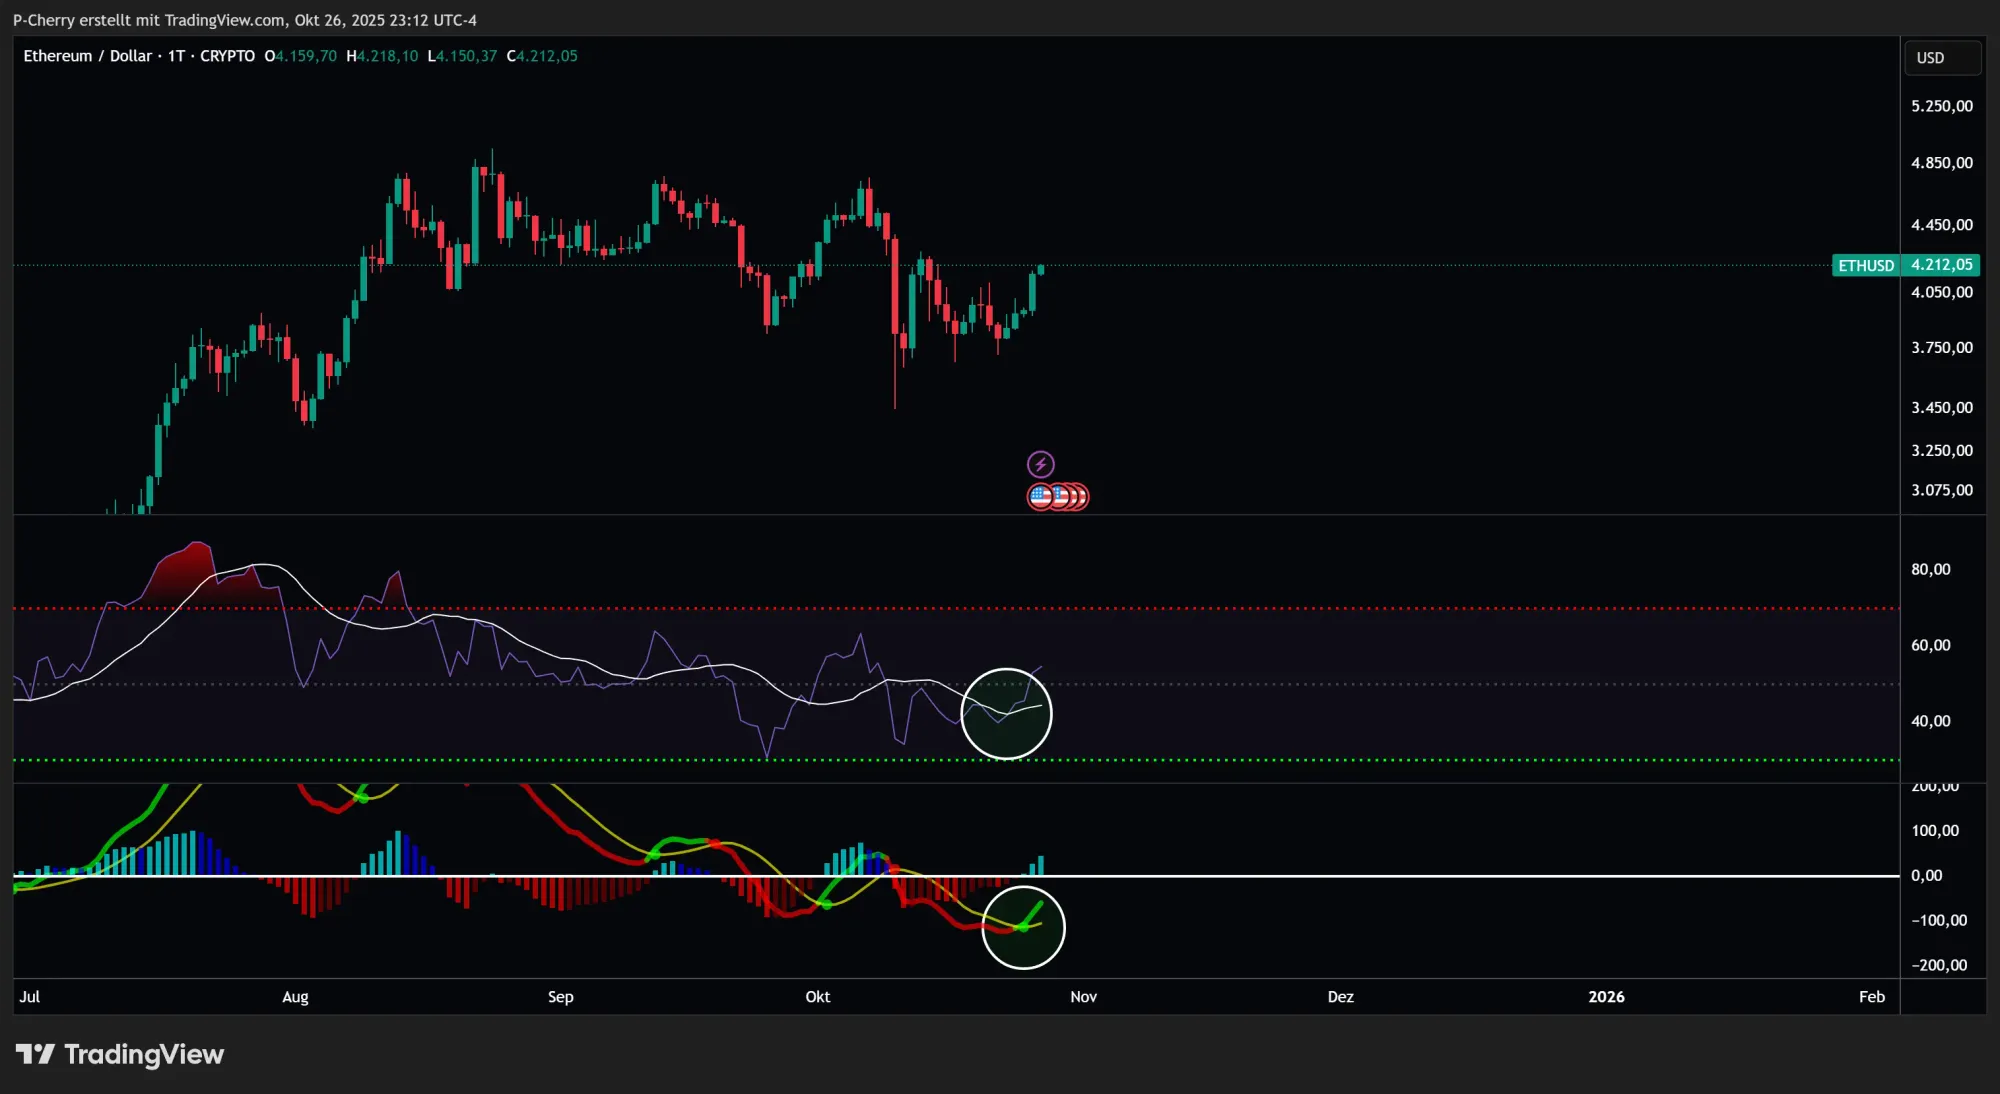Screen dimensions: 2000x1094
Task: Click the green ETHUSD price label tag
Action: click(x=1865, y=265)
